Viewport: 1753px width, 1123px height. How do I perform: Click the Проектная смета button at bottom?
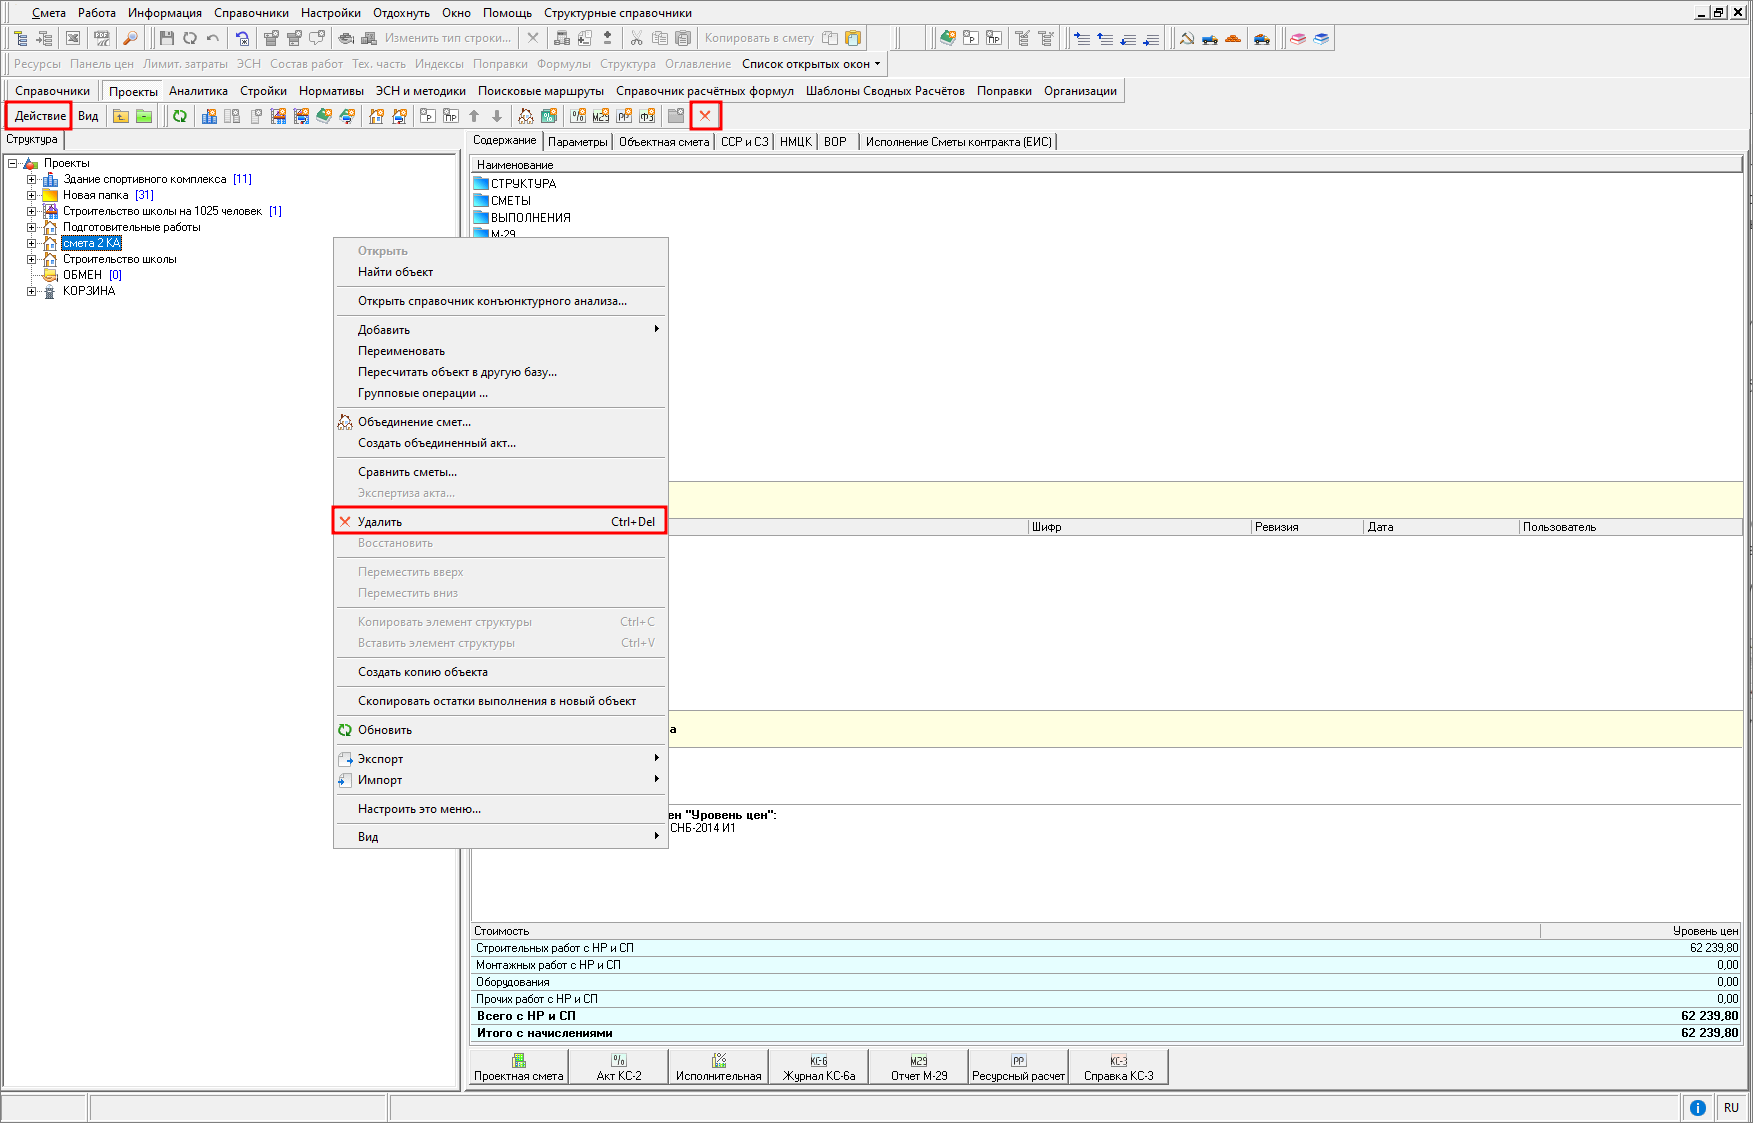(518, 1067)
